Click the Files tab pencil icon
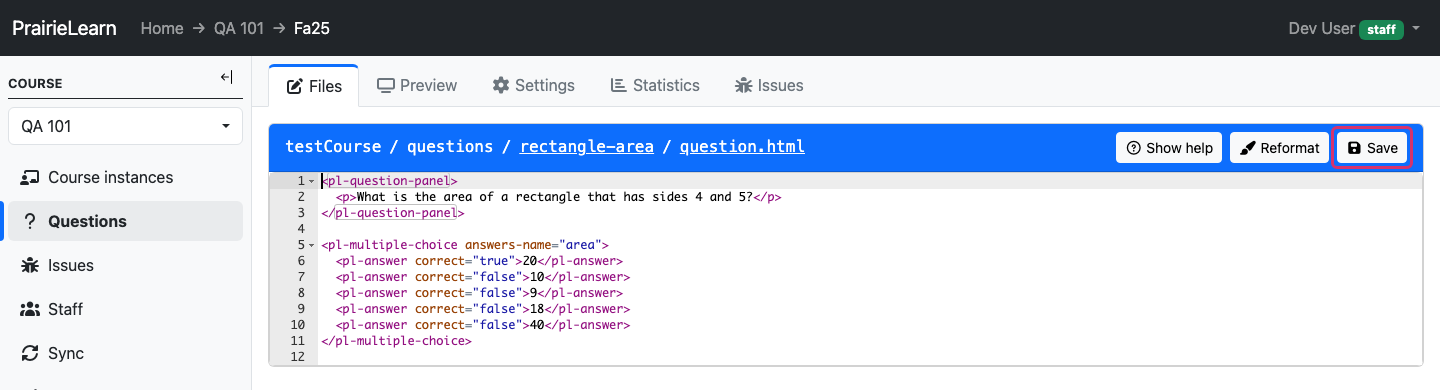Viewport: 1440px width, 390px height. (x=295, y=87)
